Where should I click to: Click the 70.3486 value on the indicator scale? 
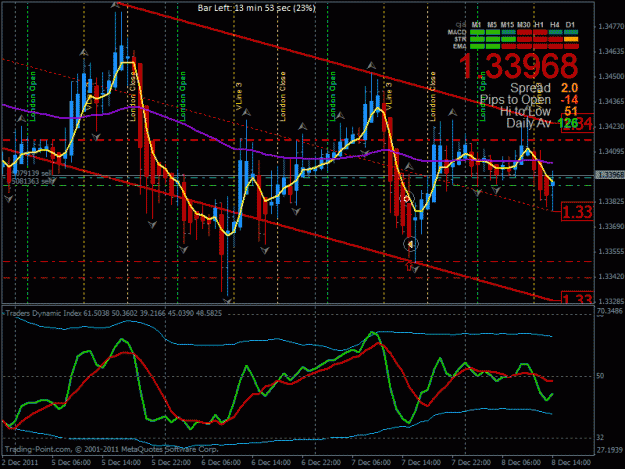[609, 310]
